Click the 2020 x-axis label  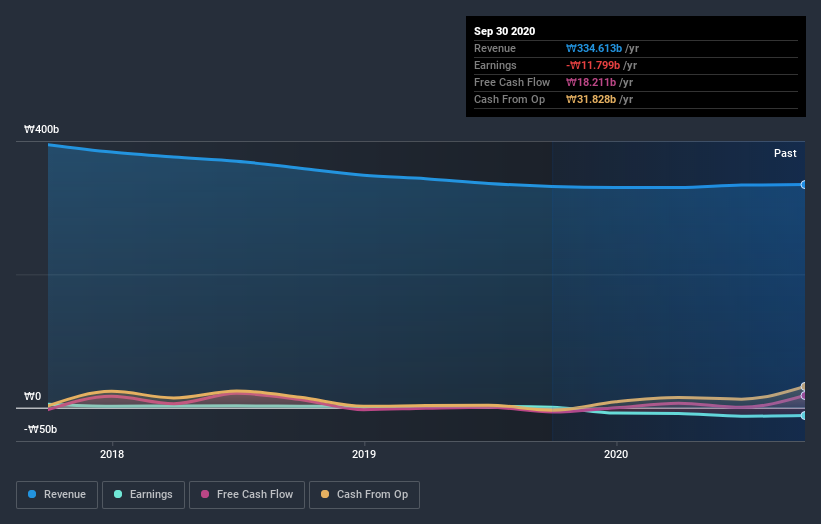616,454
